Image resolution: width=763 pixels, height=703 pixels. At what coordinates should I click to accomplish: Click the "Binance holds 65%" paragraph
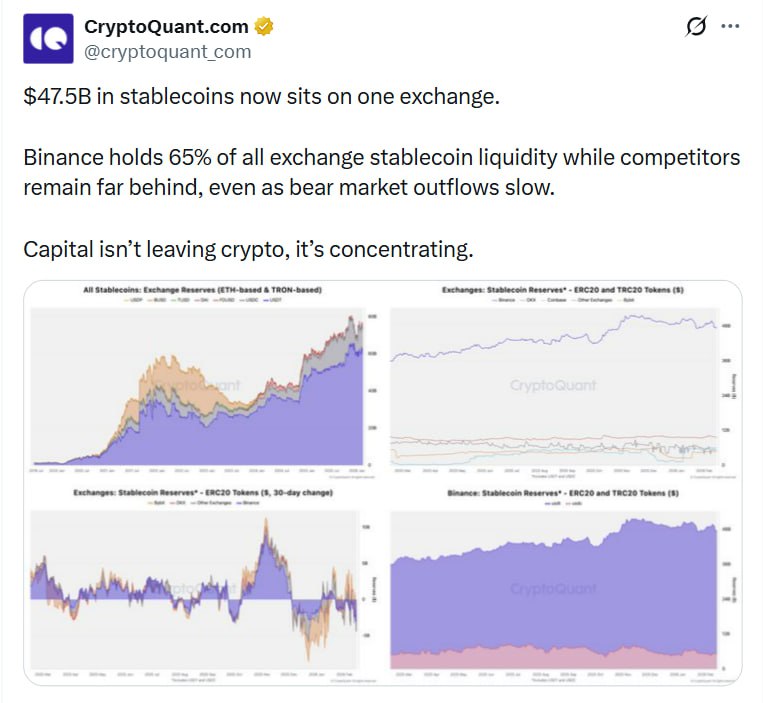click(381, 172)
